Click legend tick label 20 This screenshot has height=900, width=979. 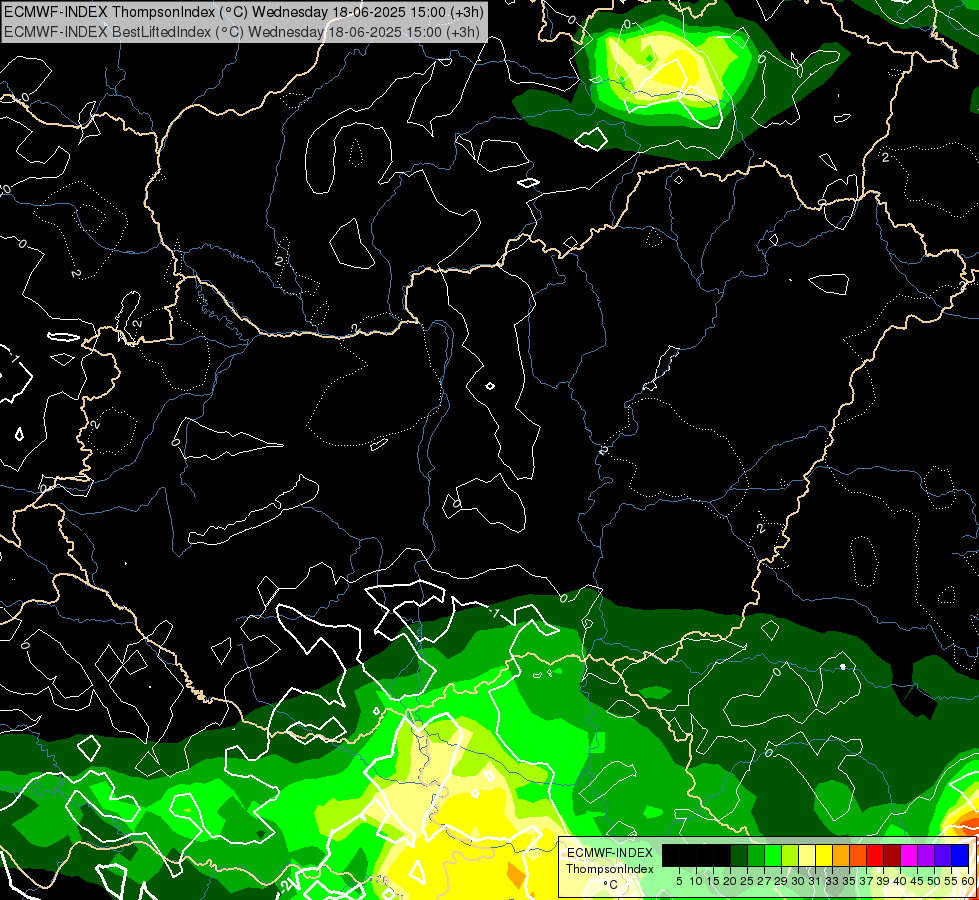(730, 881)
